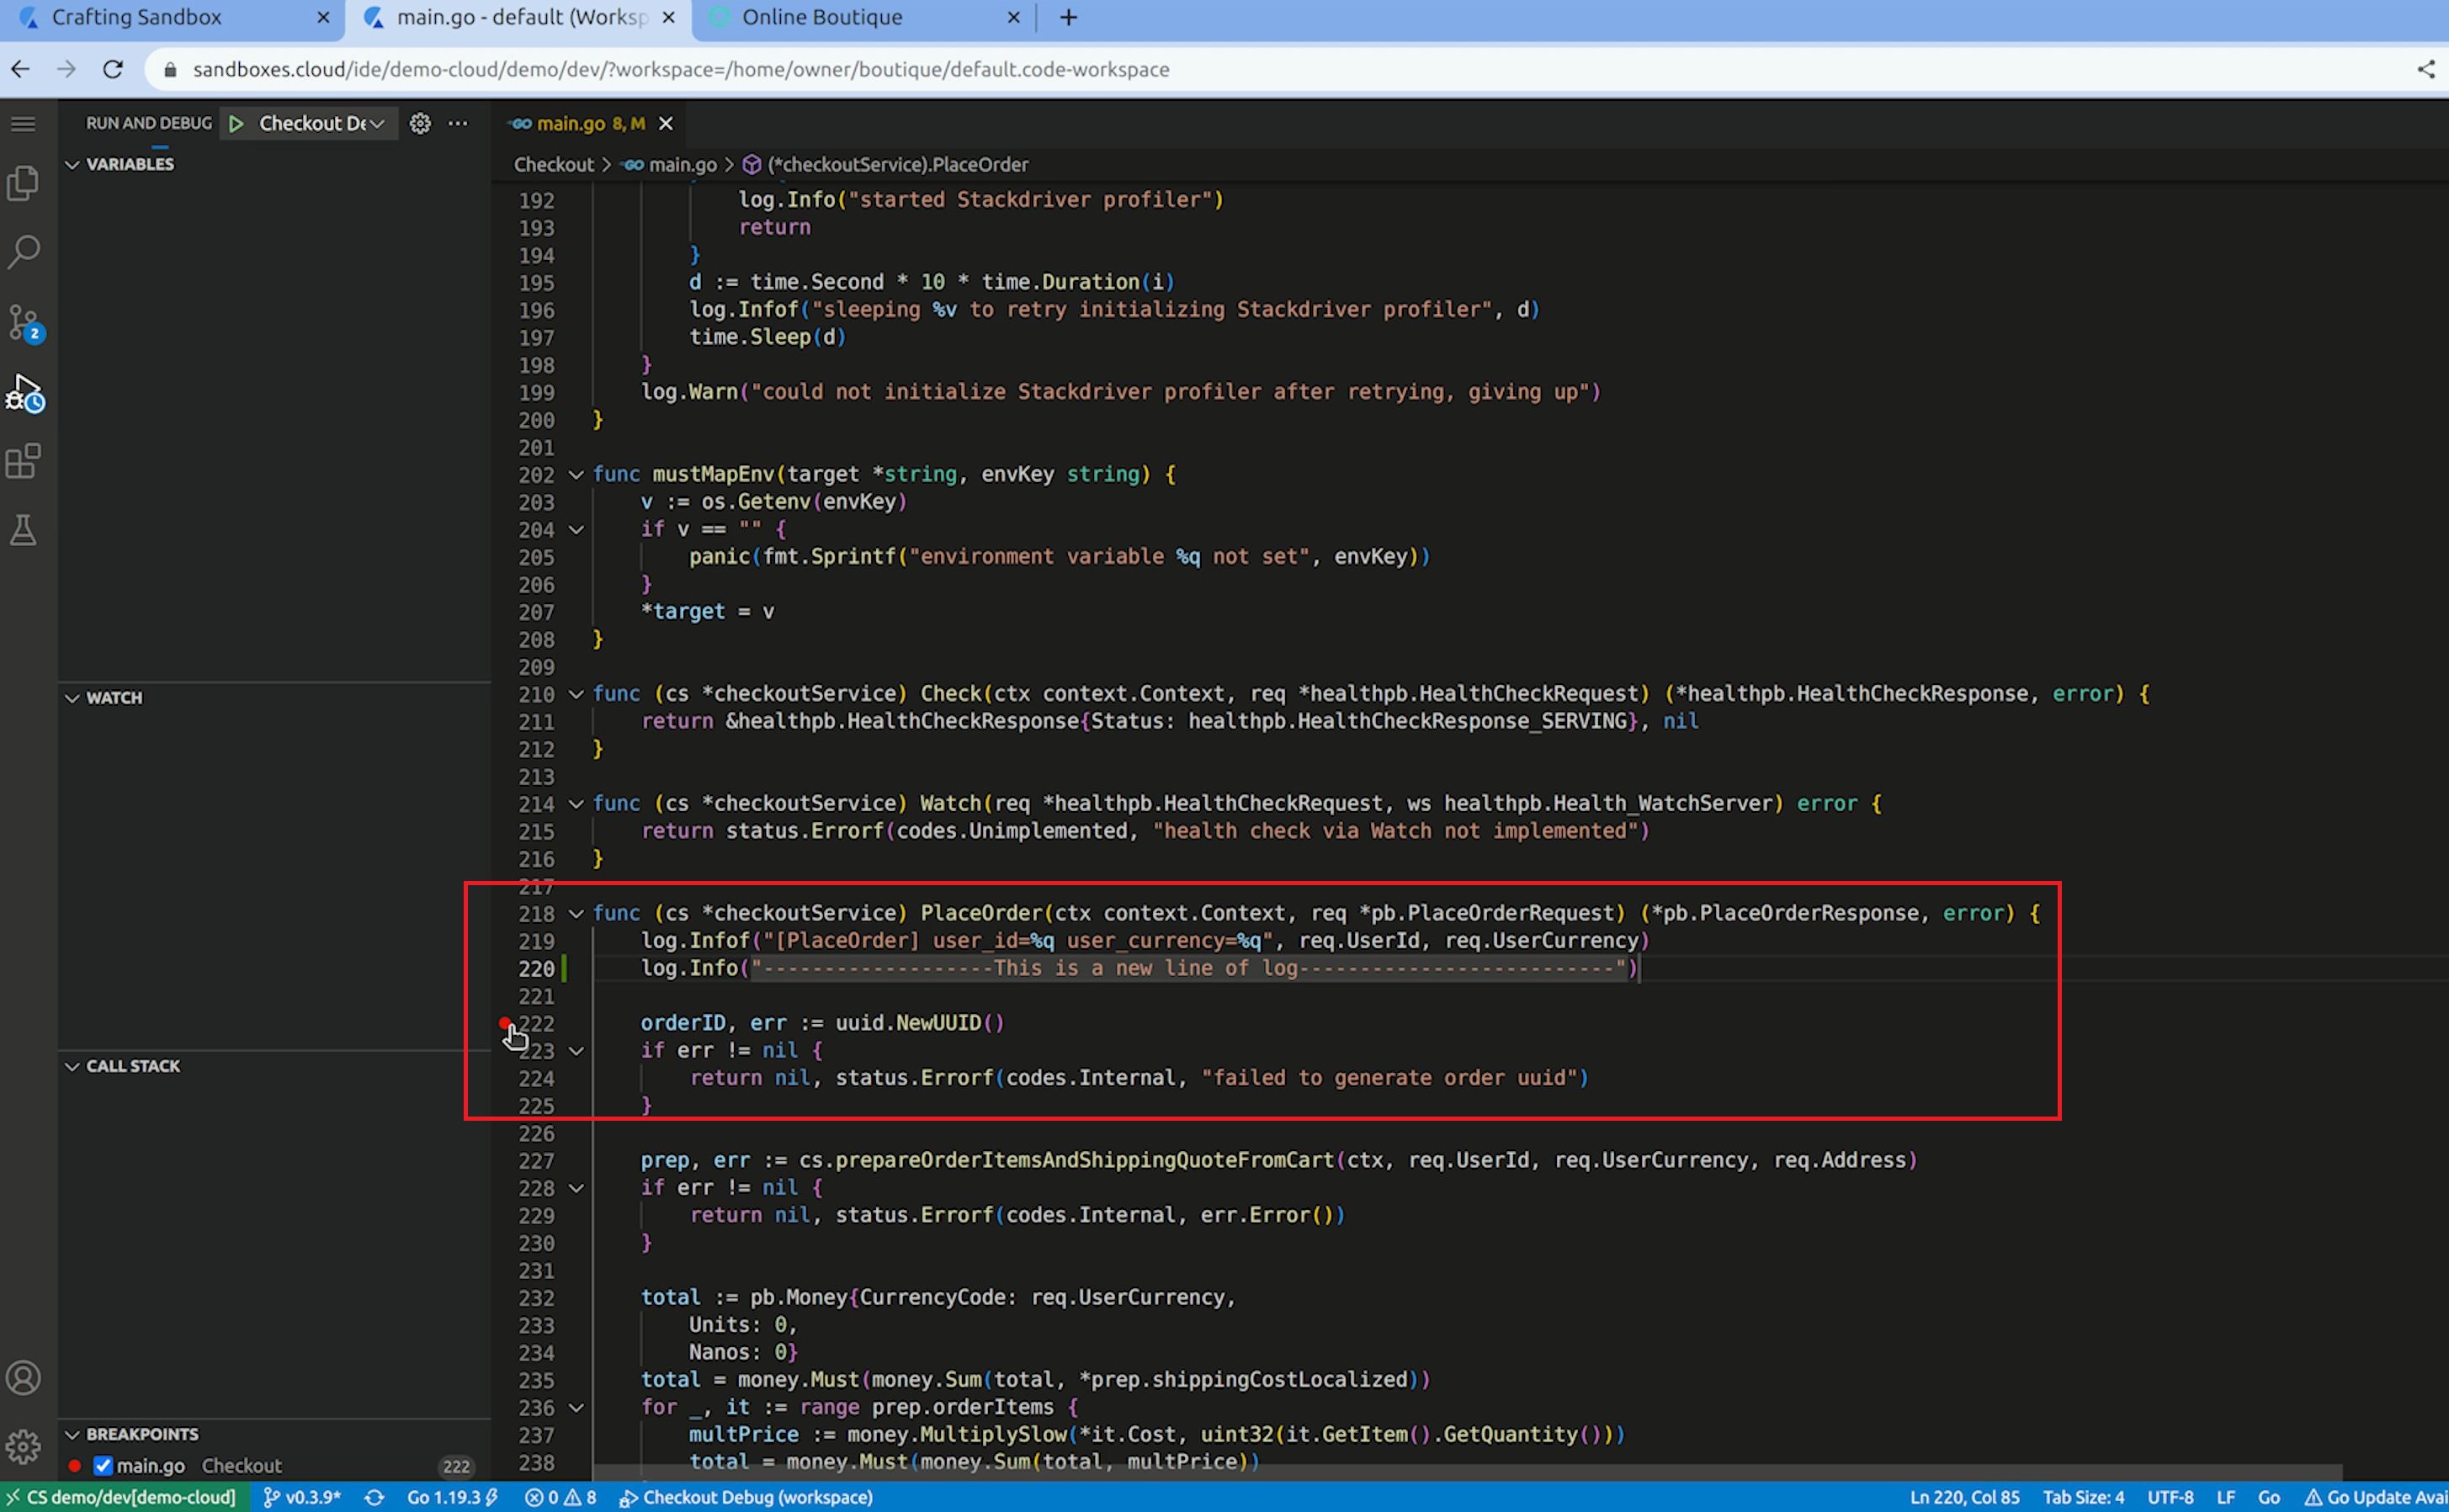The height and width of the screenshot is (1512, 2449).
Task: Open the Extensions view icon
Action: point(23,461)
